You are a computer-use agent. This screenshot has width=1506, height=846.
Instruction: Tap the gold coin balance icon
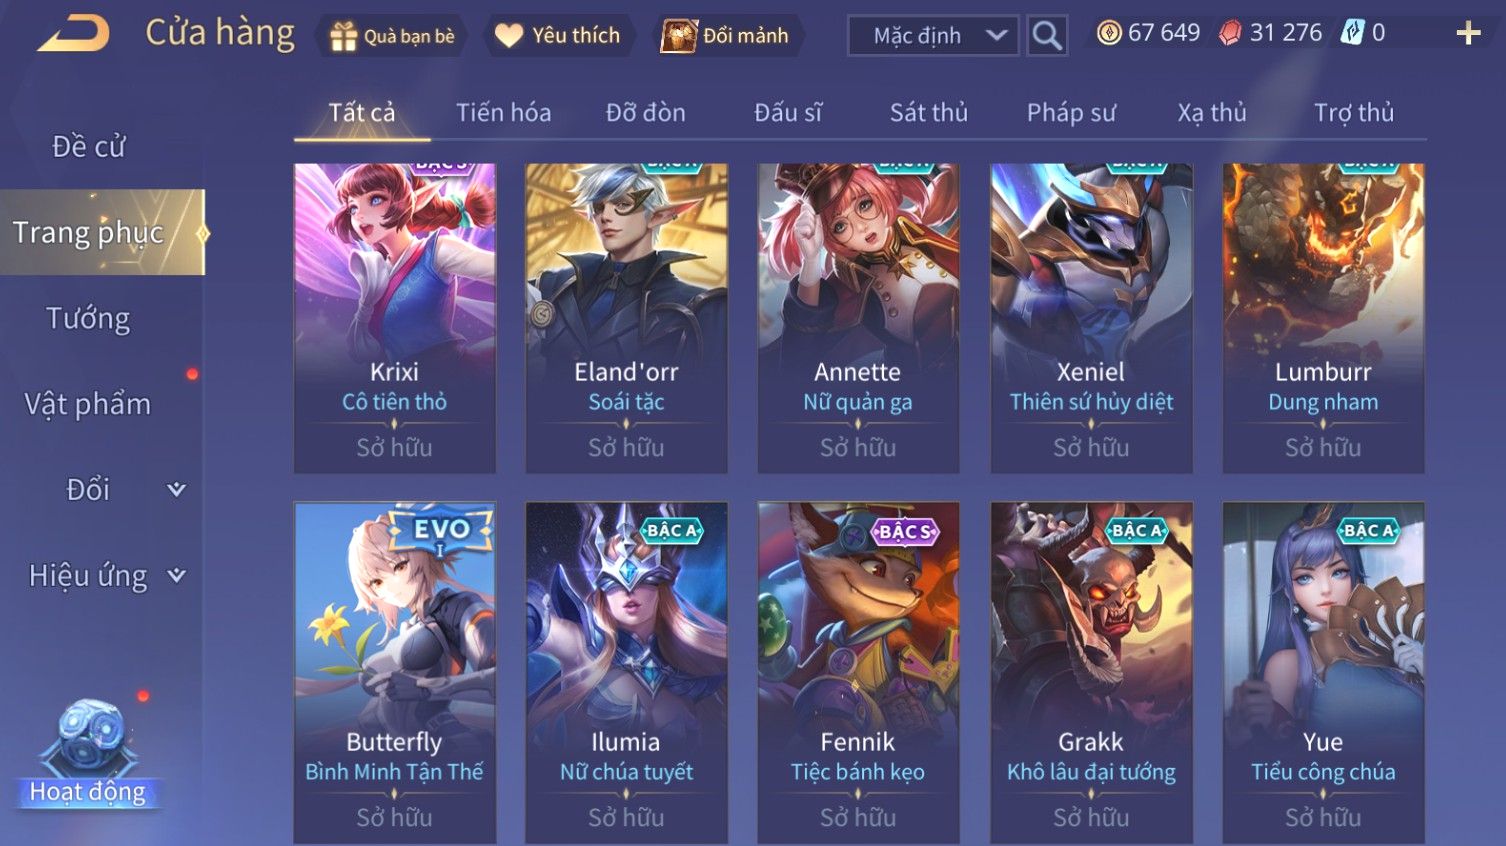tap(1109, 33)
